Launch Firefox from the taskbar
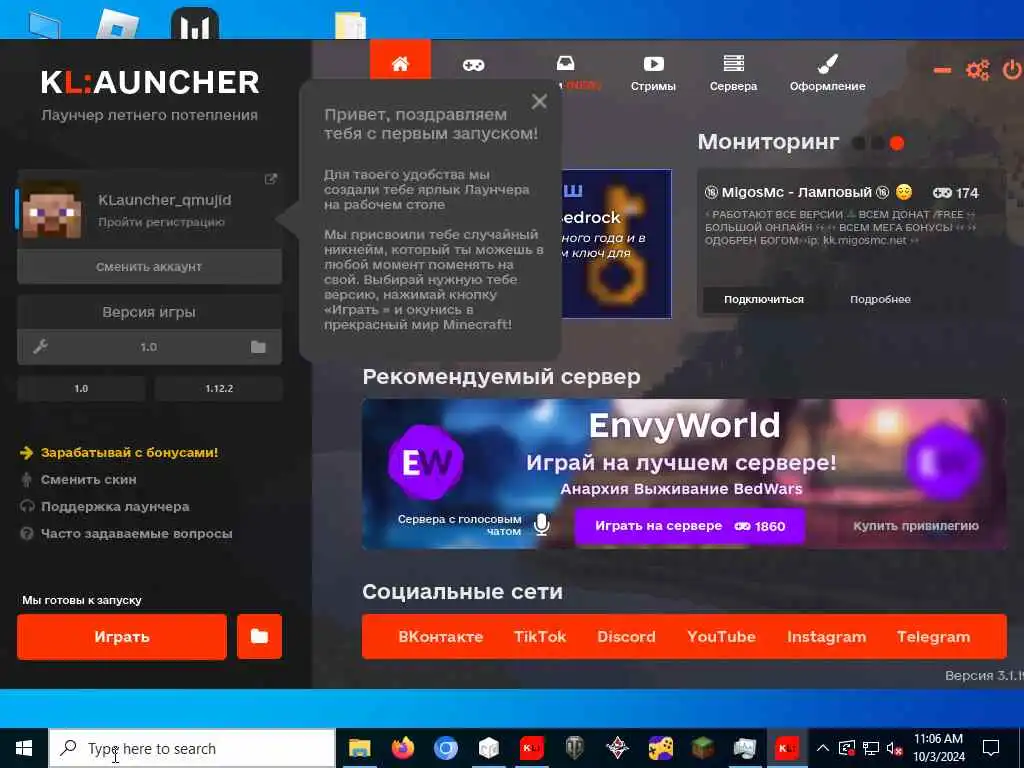Viewport: 1024px width, 768px height. point(402,748)
